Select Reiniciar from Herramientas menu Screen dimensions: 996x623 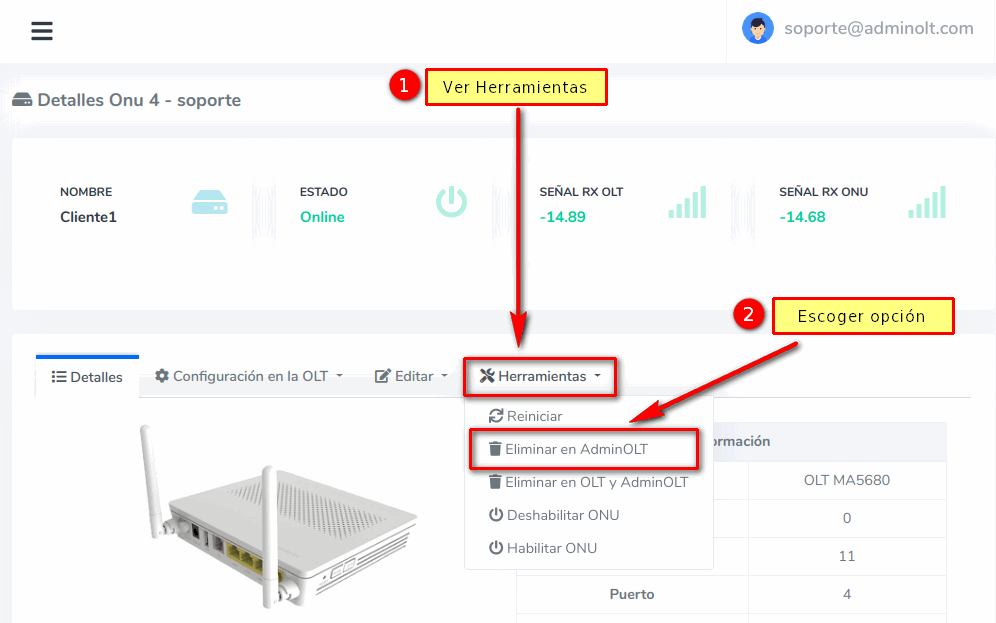(534, 416)
